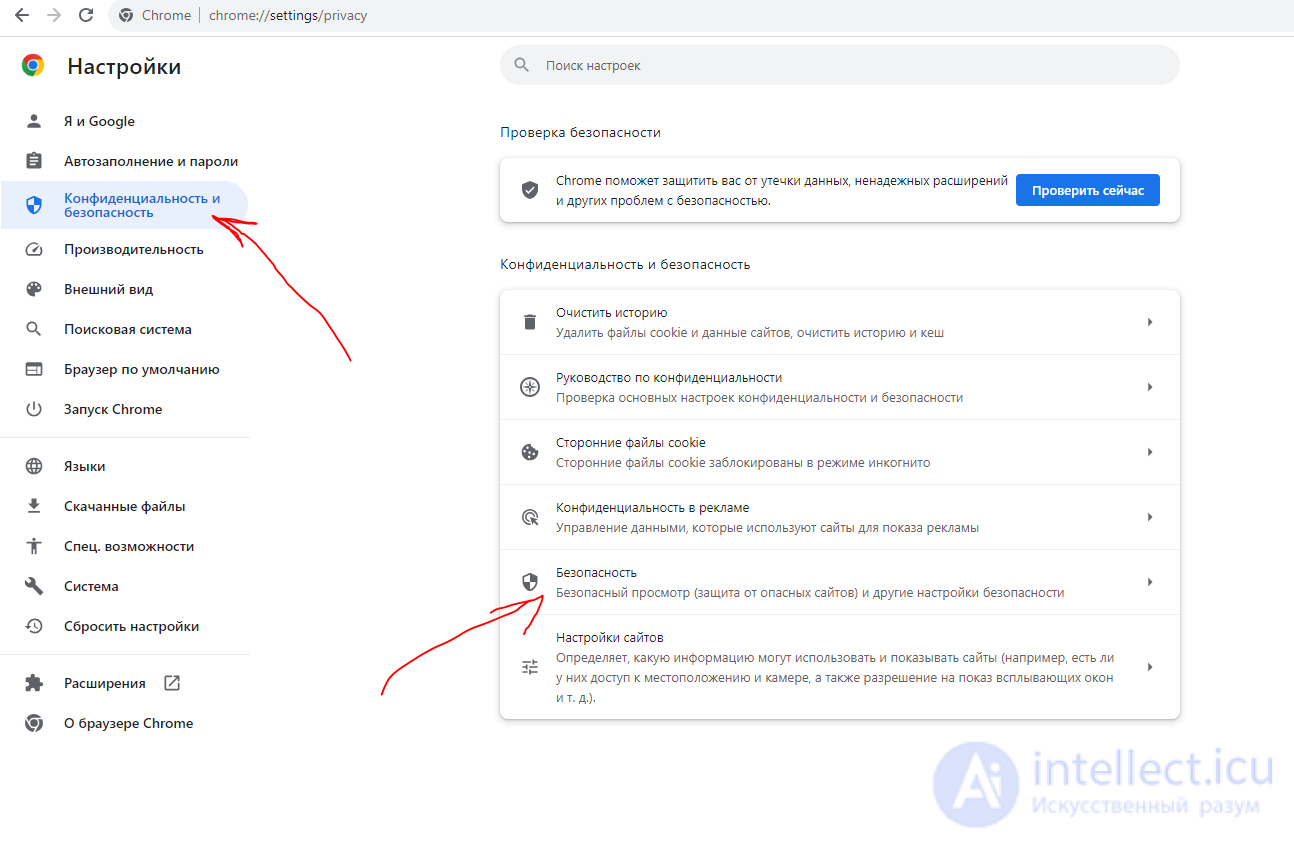Click the magnifier icon for Поисковая система
Image resolution: width=1294 pixels, height=842 pixels.
[x=34, y=329]
